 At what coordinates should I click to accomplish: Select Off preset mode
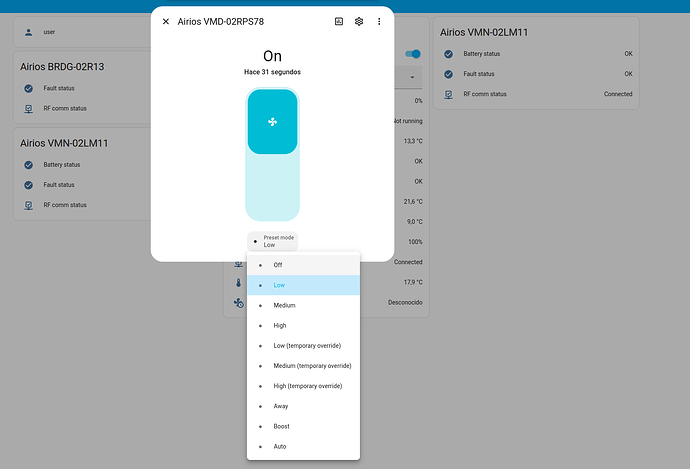click(303, 265)
